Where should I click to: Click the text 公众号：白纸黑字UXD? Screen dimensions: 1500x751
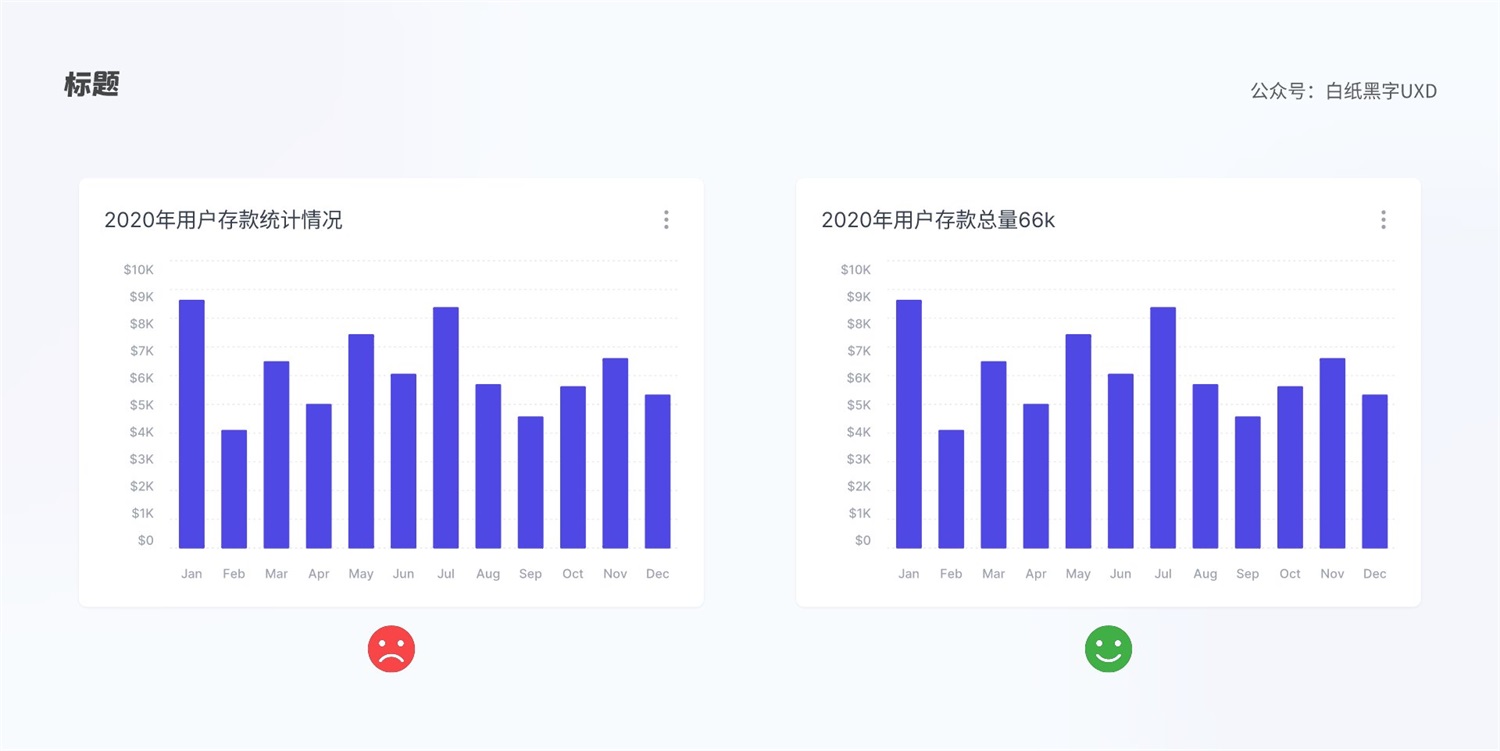coord(1343,91)
